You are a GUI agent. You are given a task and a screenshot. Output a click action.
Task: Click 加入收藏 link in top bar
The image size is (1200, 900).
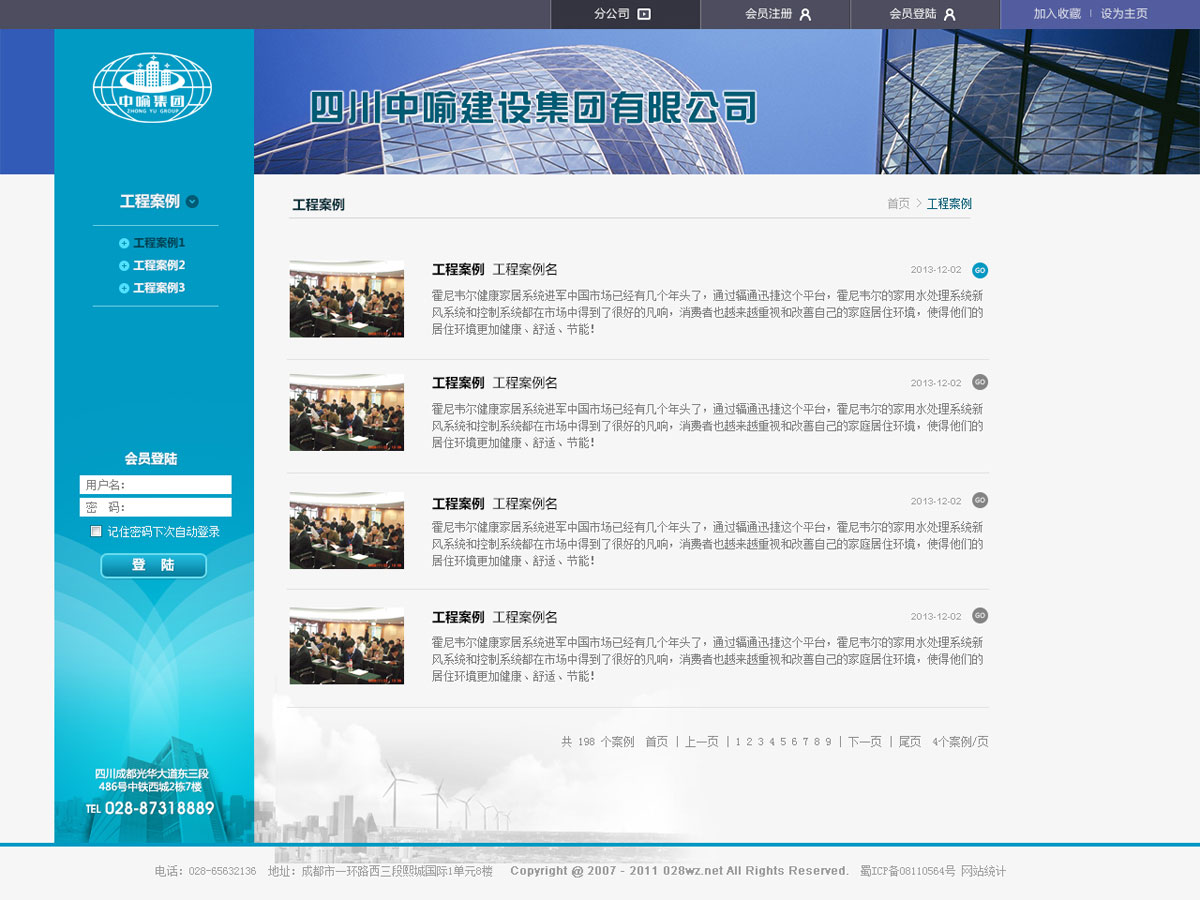point(1057,14)
